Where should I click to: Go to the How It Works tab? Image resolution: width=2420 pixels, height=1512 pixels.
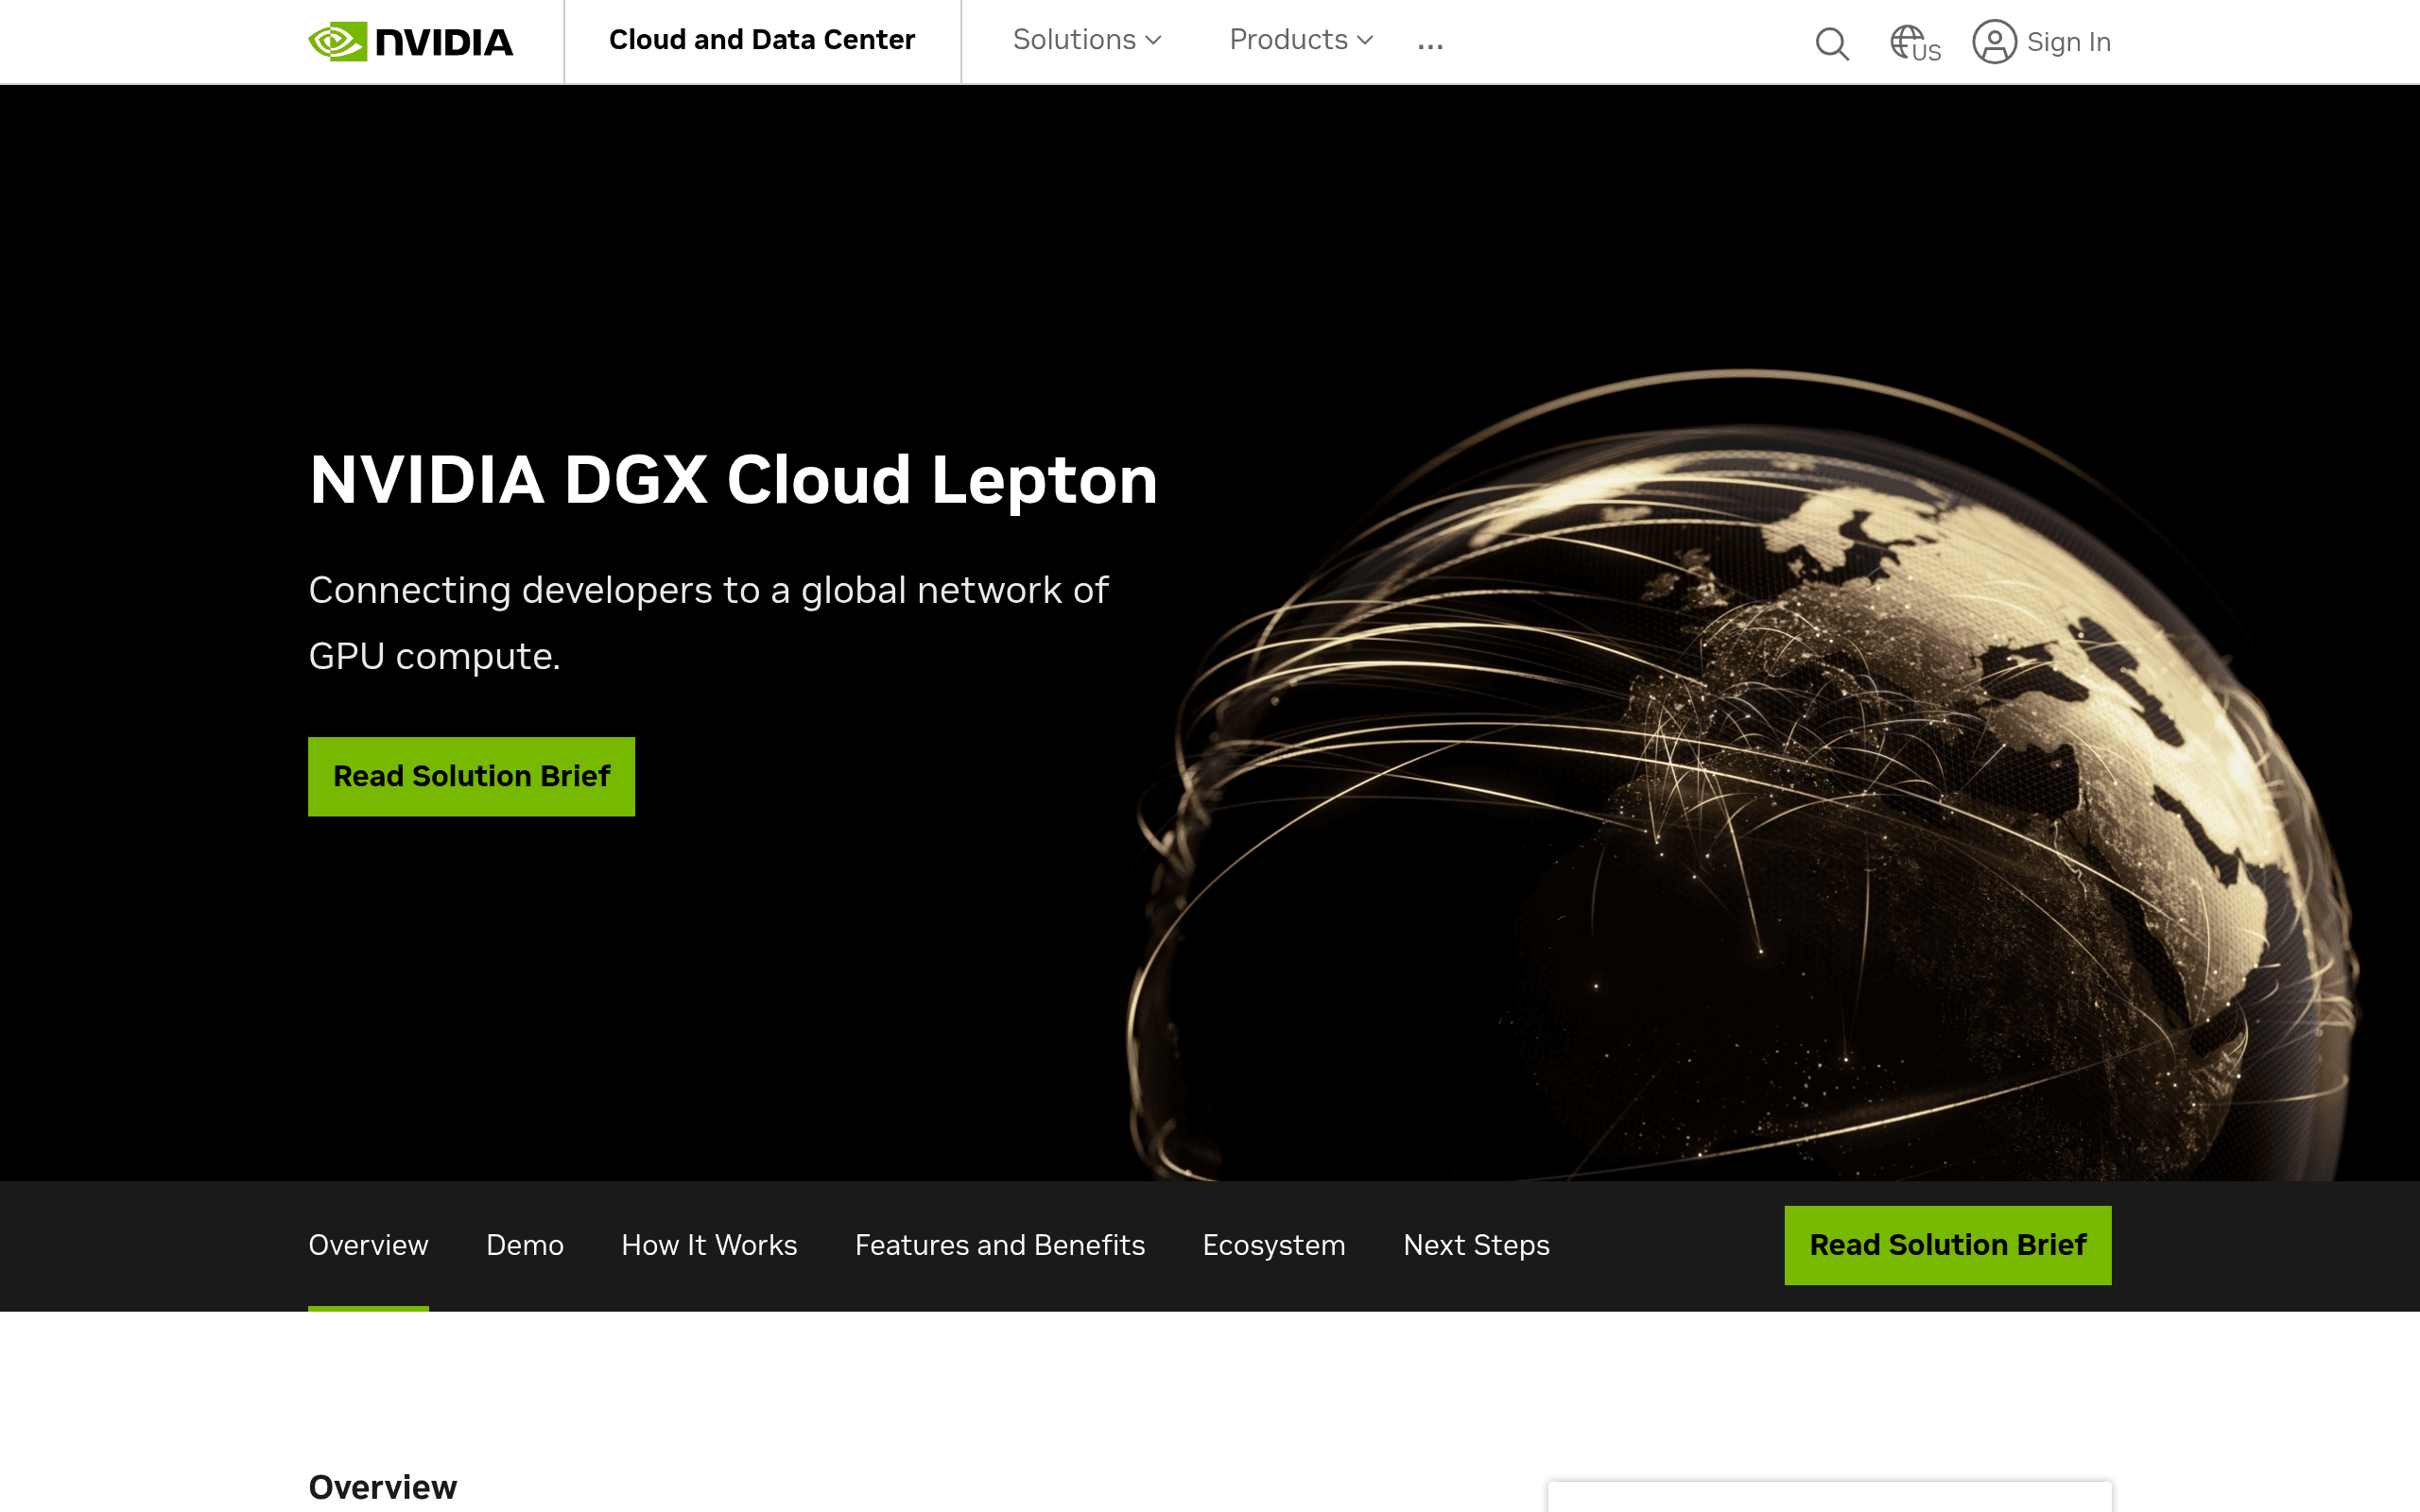tap(709, 1245)
